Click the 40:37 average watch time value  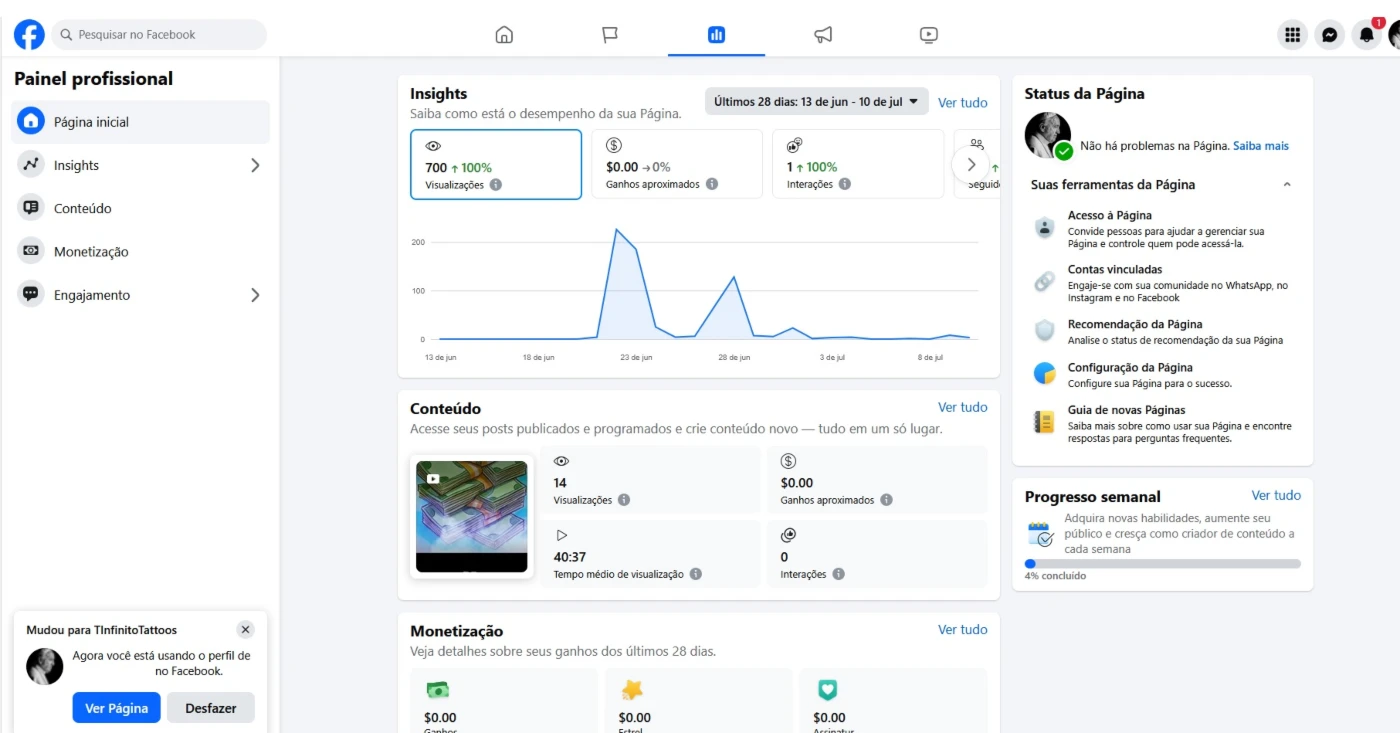570,557
